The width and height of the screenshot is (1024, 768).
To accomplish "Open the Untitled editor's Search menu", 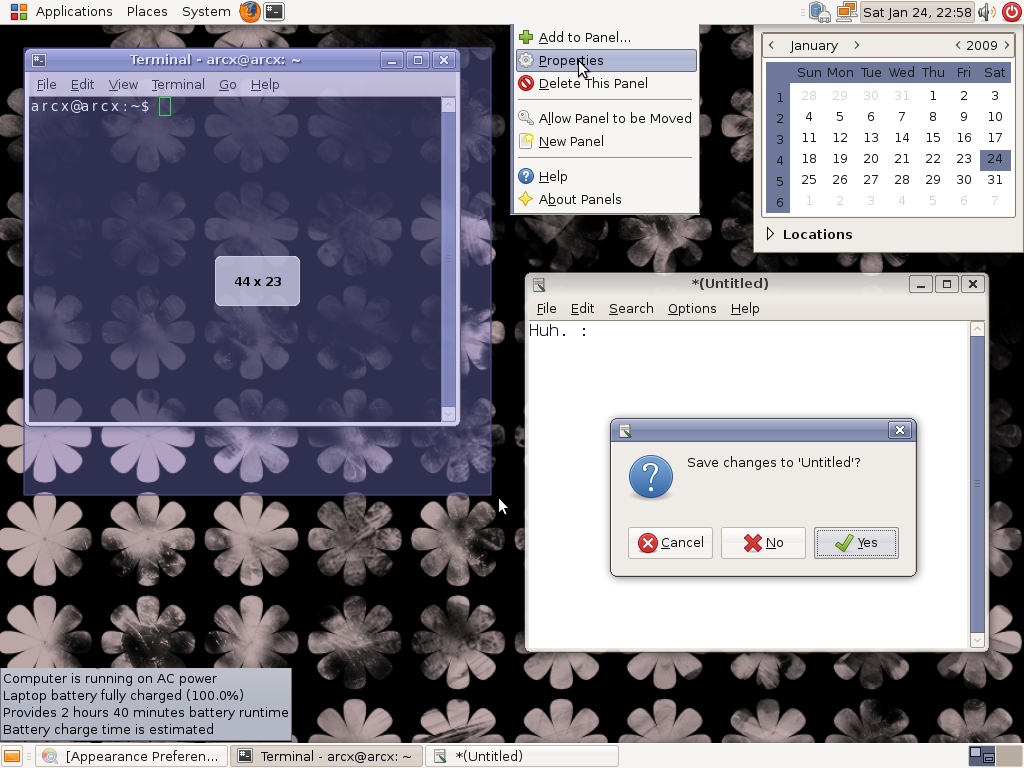I will (631, 309).
